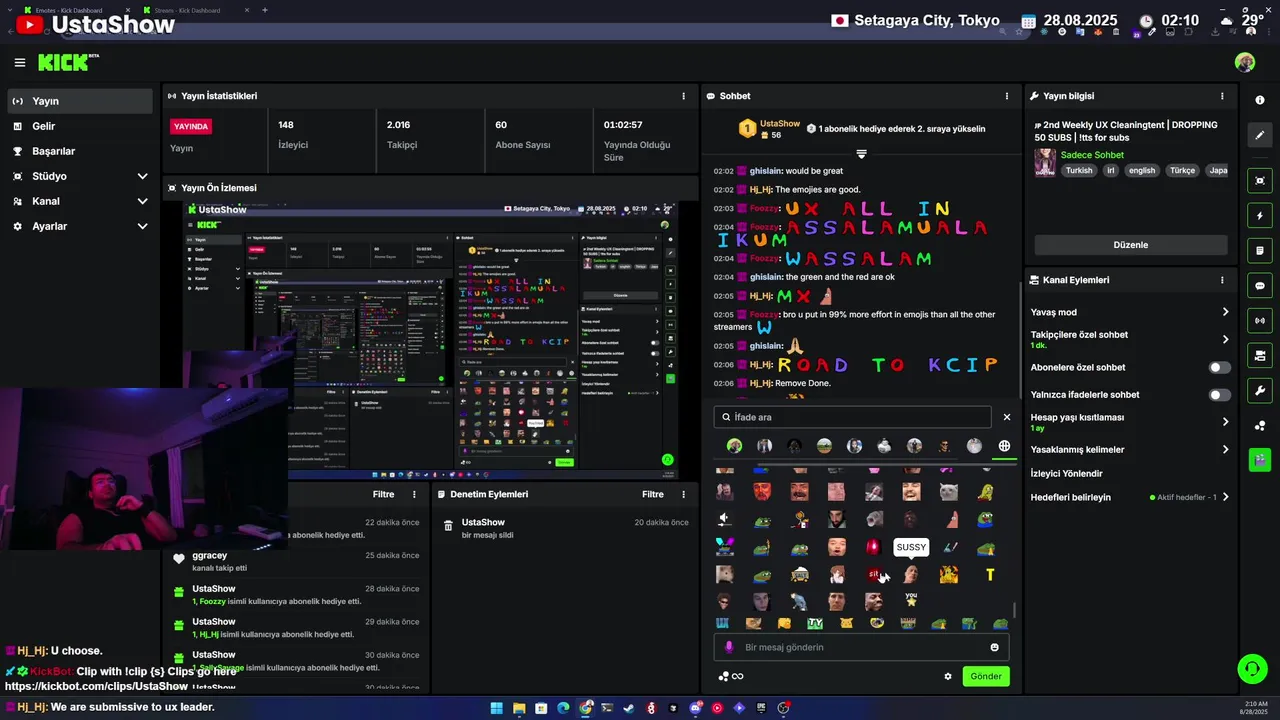Choose the first channel avatar emote tab
1280x720 pixels.
[x=734, y=446]
